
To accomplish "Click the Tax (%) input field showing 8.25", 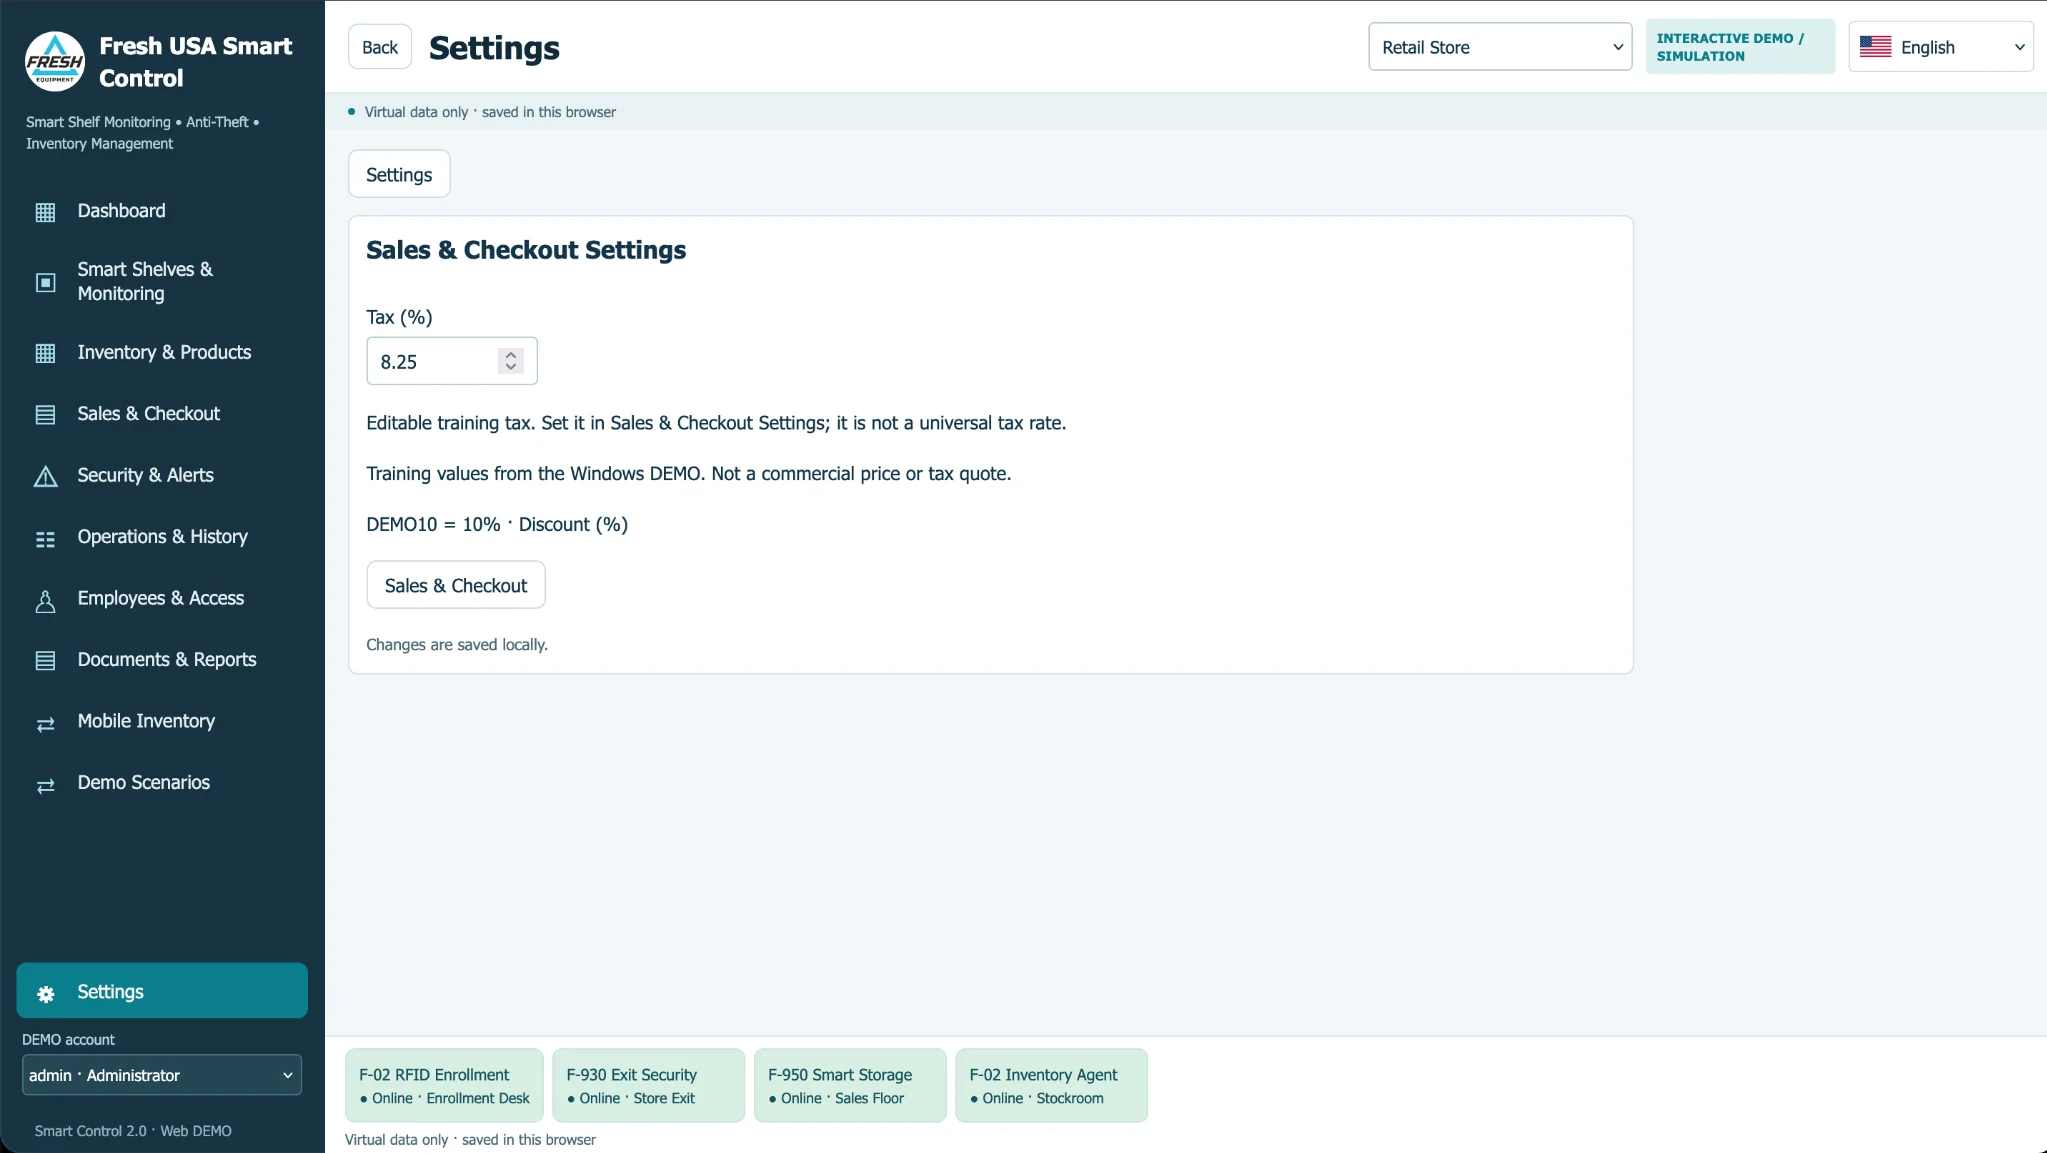I will point(452,361).
